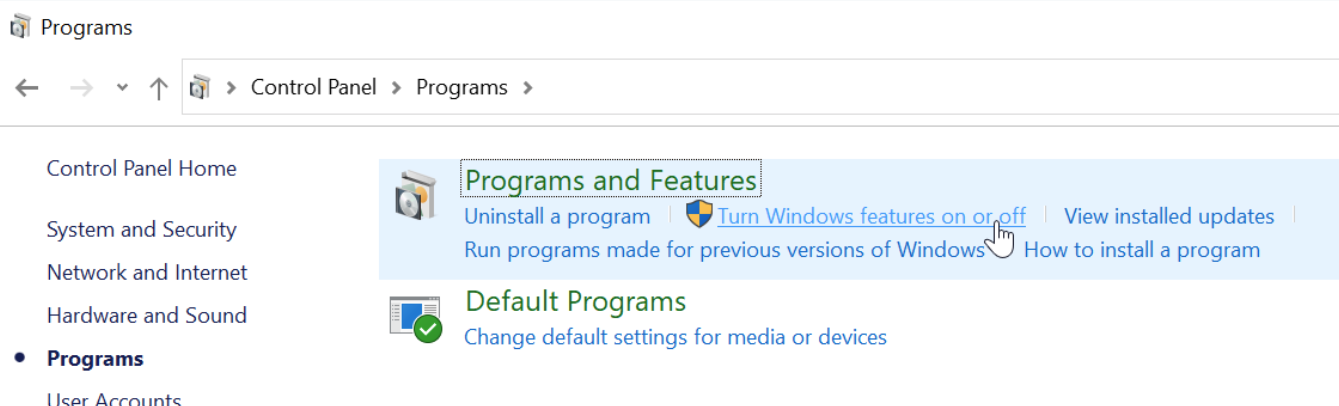Click the Windows features shield icon
Image resolution: width=1339 pixels, height=406 pixels.
(x=699, y=215)
